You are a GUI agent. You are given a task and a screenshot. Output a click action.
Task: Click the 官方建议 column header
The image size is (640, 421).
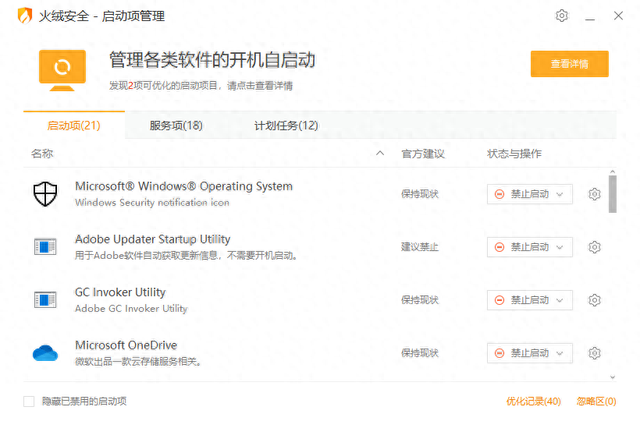(423, 154)
